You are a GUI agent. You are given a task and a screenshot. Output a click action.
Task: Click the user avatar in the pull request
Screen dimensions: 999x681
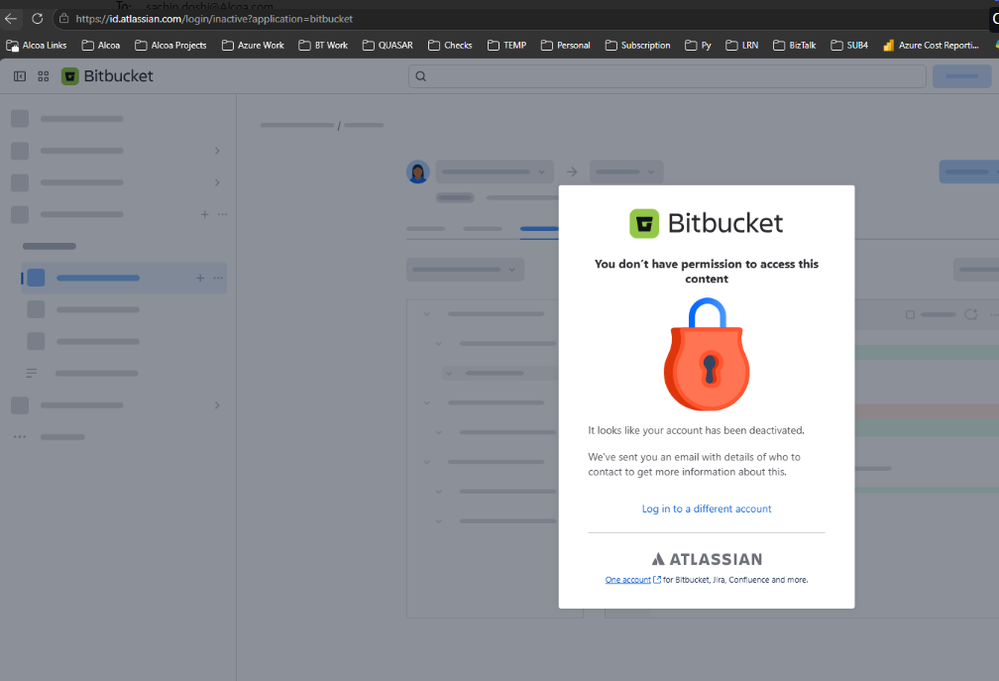[418, 172]
